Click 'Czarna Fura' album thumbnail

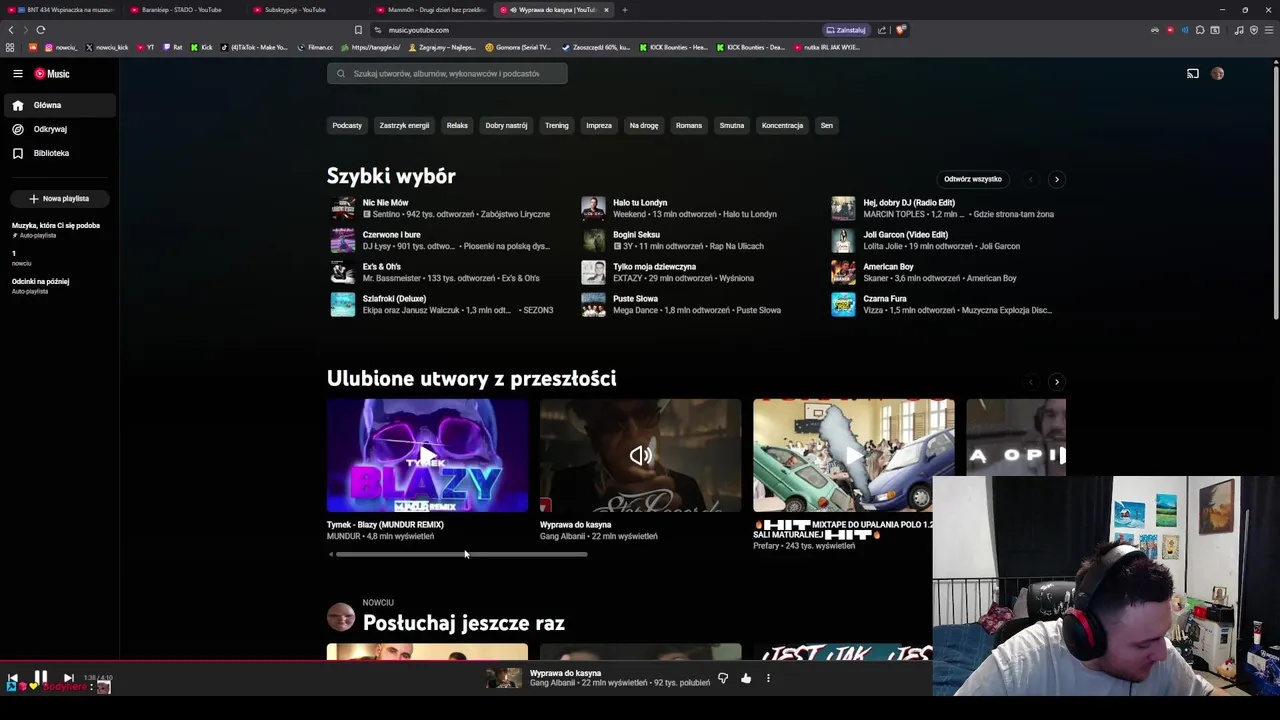pyautogui.click(x=843, y=304)
